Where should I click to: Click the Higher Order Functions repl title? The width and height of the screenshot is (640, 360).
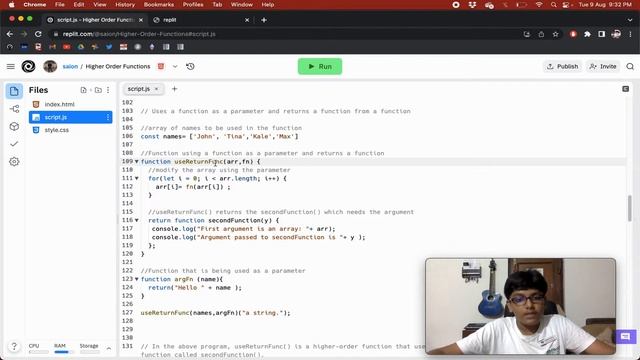coord(118,67)
